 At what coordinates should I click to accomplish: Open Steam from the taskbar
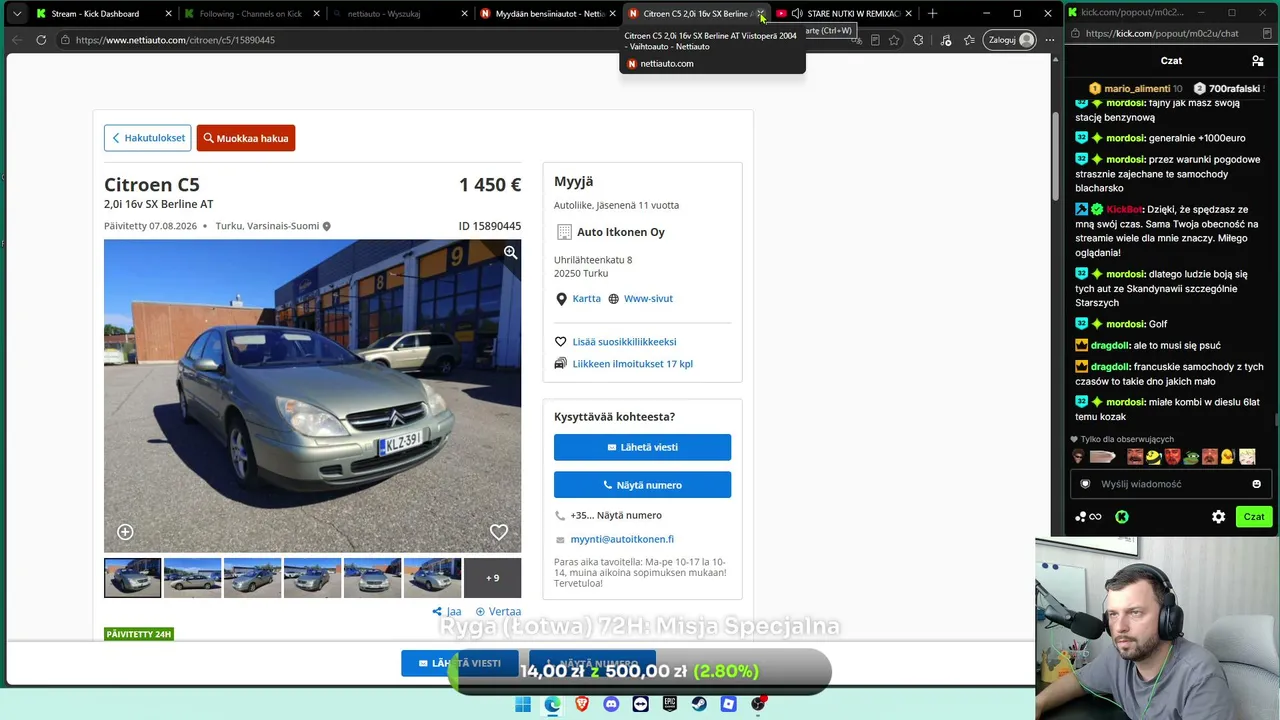tap(700, 704)
